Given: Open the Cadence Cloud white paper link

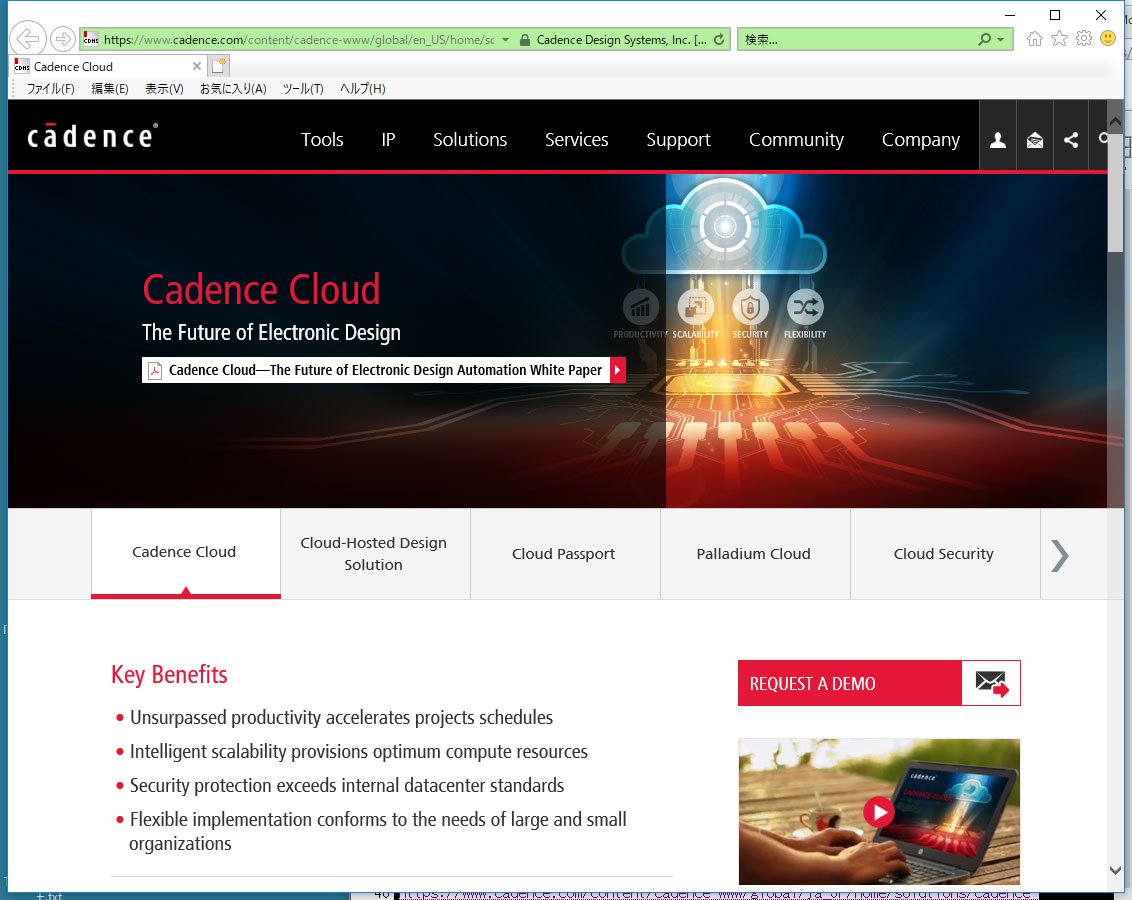Looking at the screenshot, I should pos(384,370).
